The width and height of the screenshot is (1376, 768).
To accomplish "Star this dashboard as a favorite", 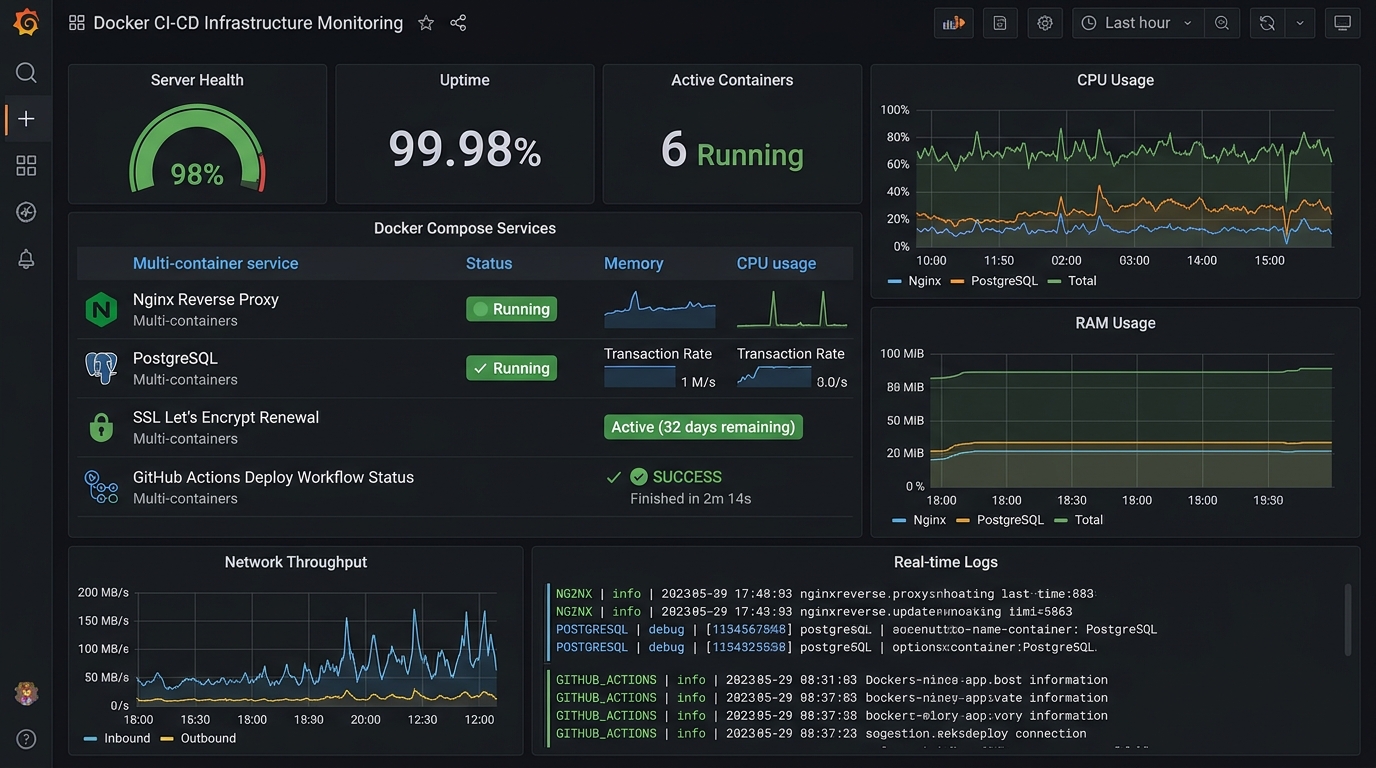I will (426, 23).
